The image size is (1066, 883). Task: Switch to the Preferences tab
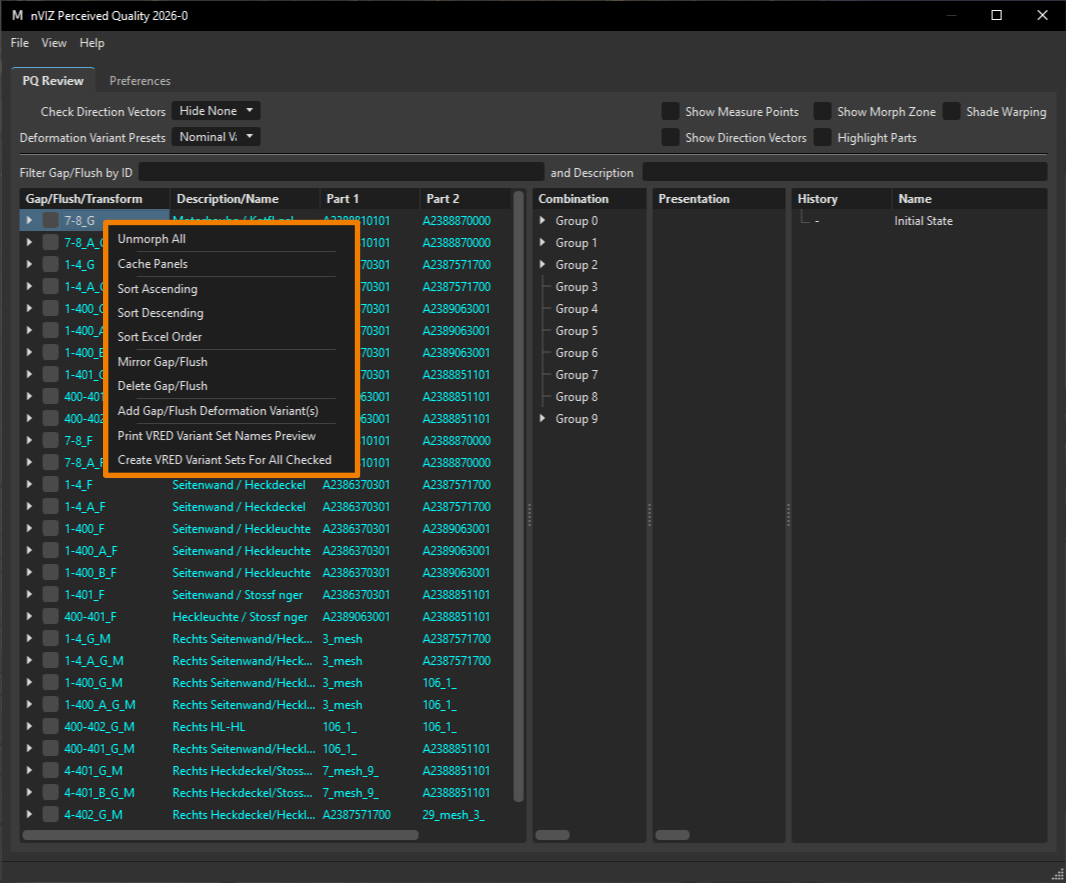140,80
